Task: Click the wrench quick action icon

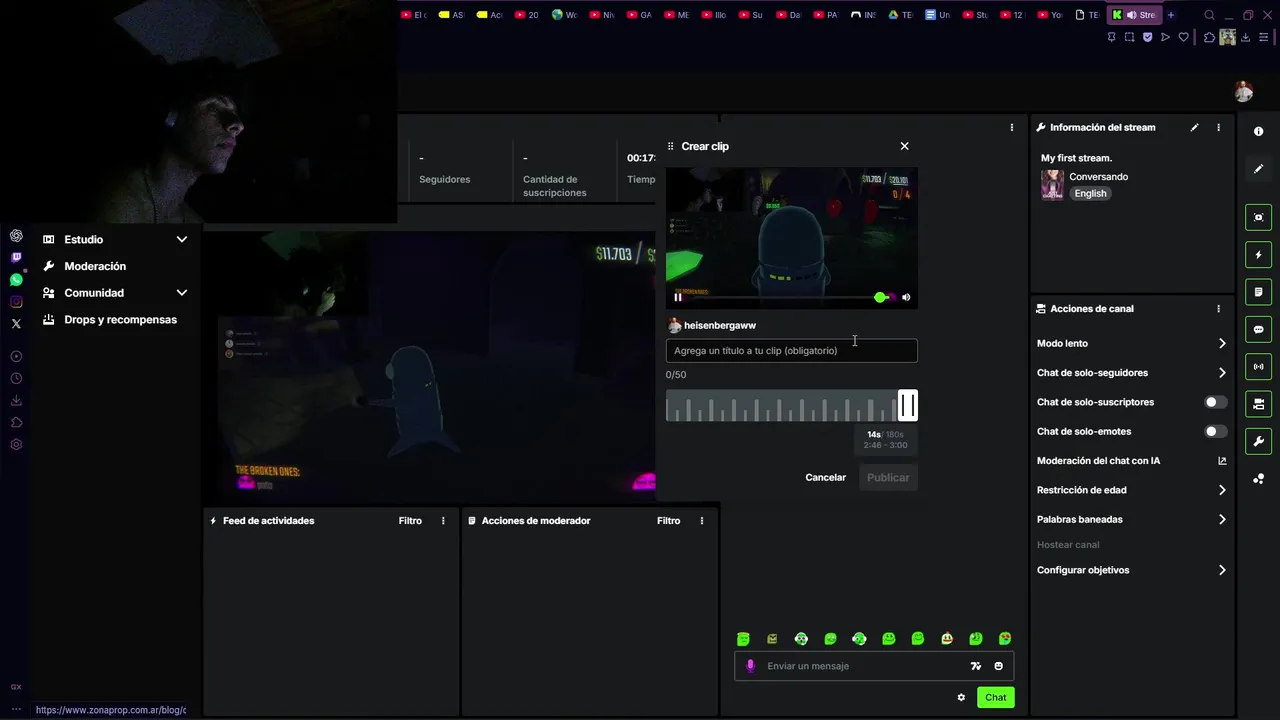Action: click(1259, 441)
